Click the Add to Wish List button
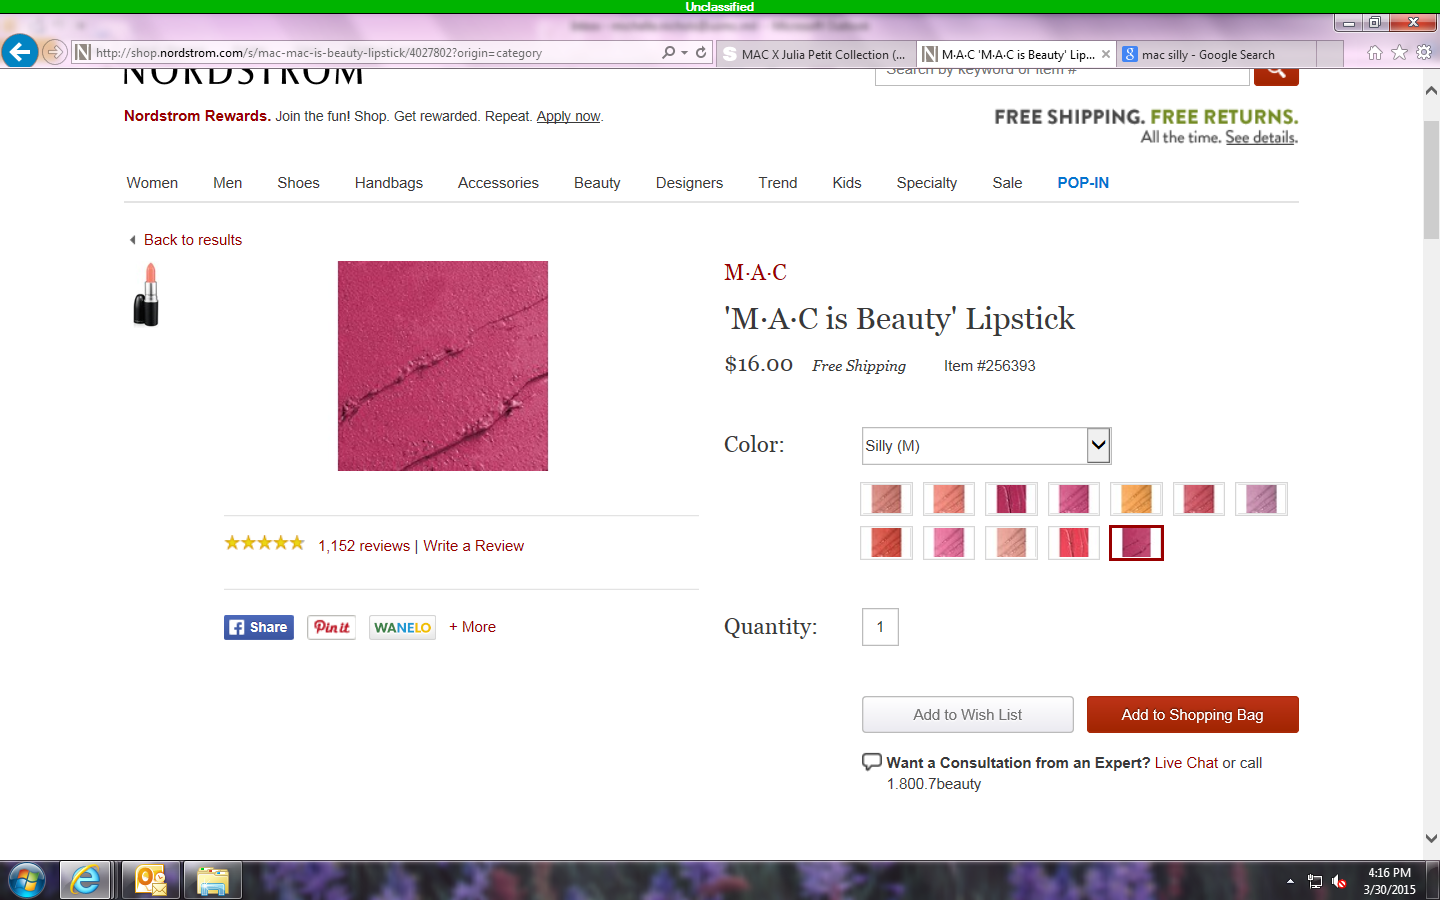Screen dimensions: 1440x900 (x=967, y=715)
